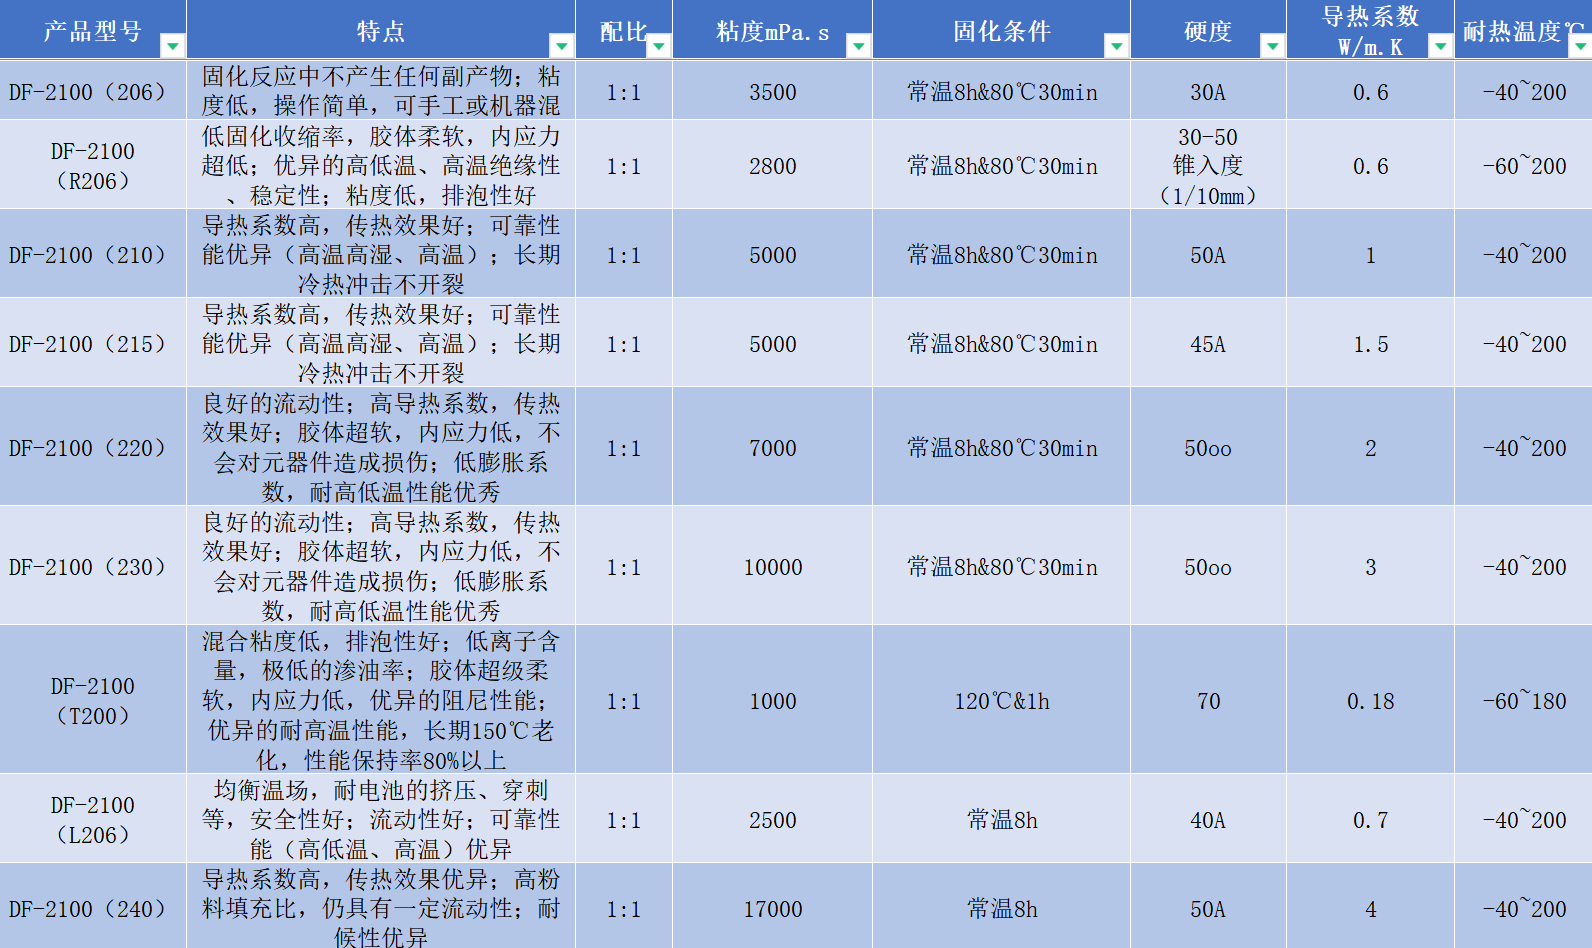Select 常温8h cell in 240 row

click(x=1002, y=907)
